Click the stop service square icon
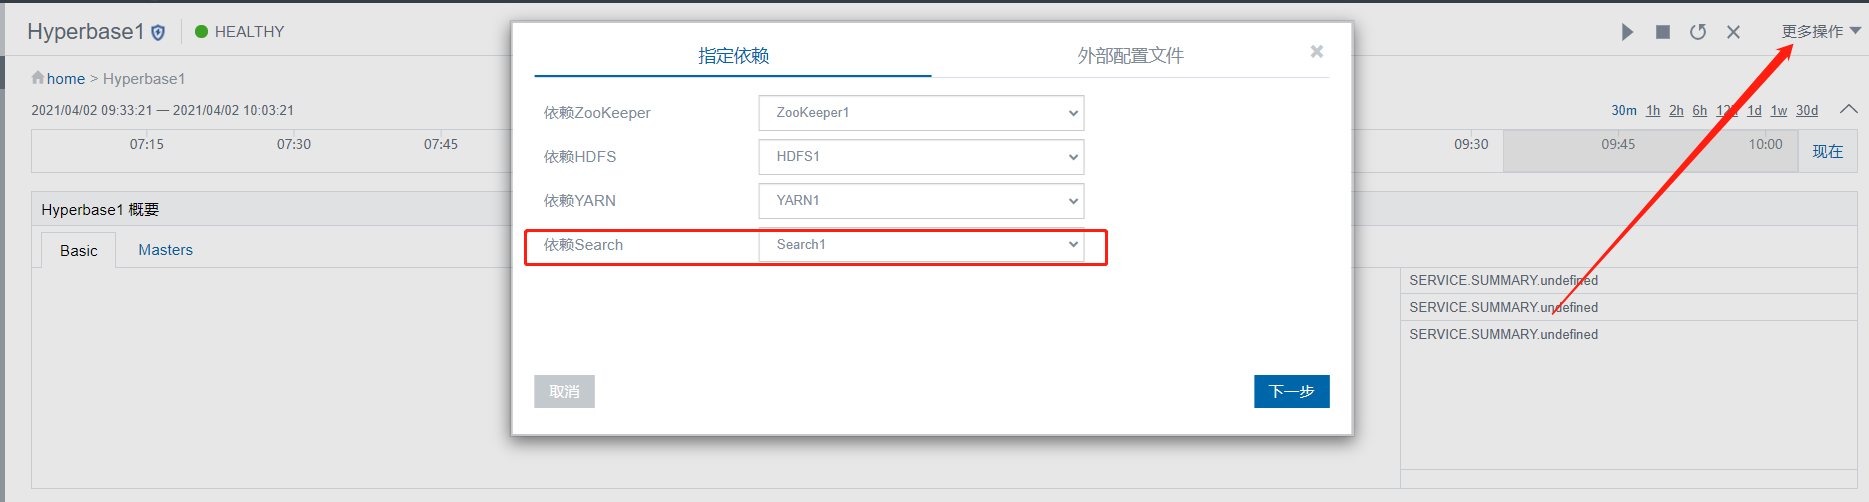Screen dimensions: 1869x502 [1663, 32]
